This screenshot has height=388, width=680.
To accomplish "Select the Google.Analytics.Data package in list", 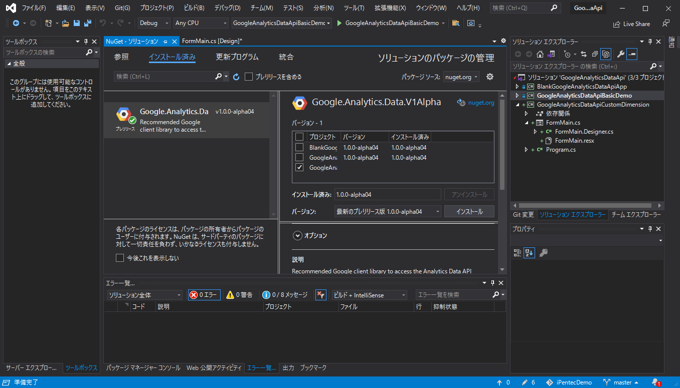I will pyautogui.click(x=187, y=120).
